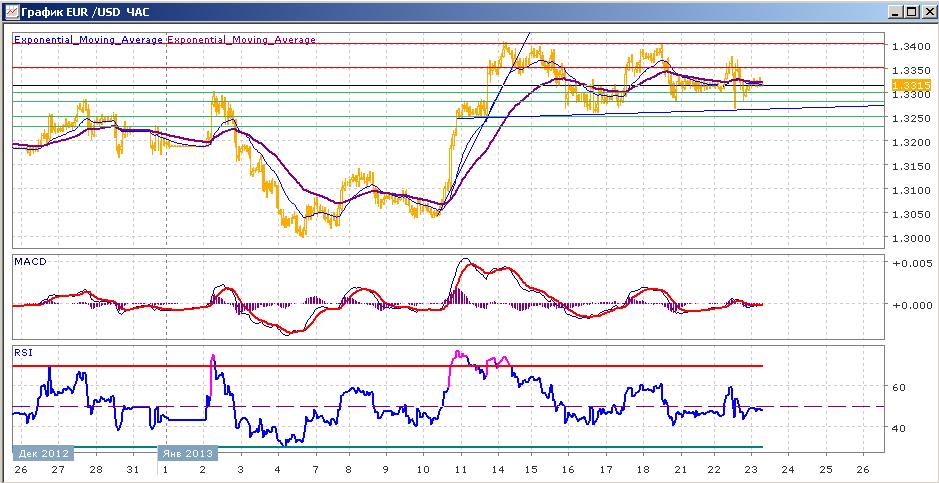Click the RSI panel label
Image resolution: width=939 pixels, height=483 pixels.
21,353
